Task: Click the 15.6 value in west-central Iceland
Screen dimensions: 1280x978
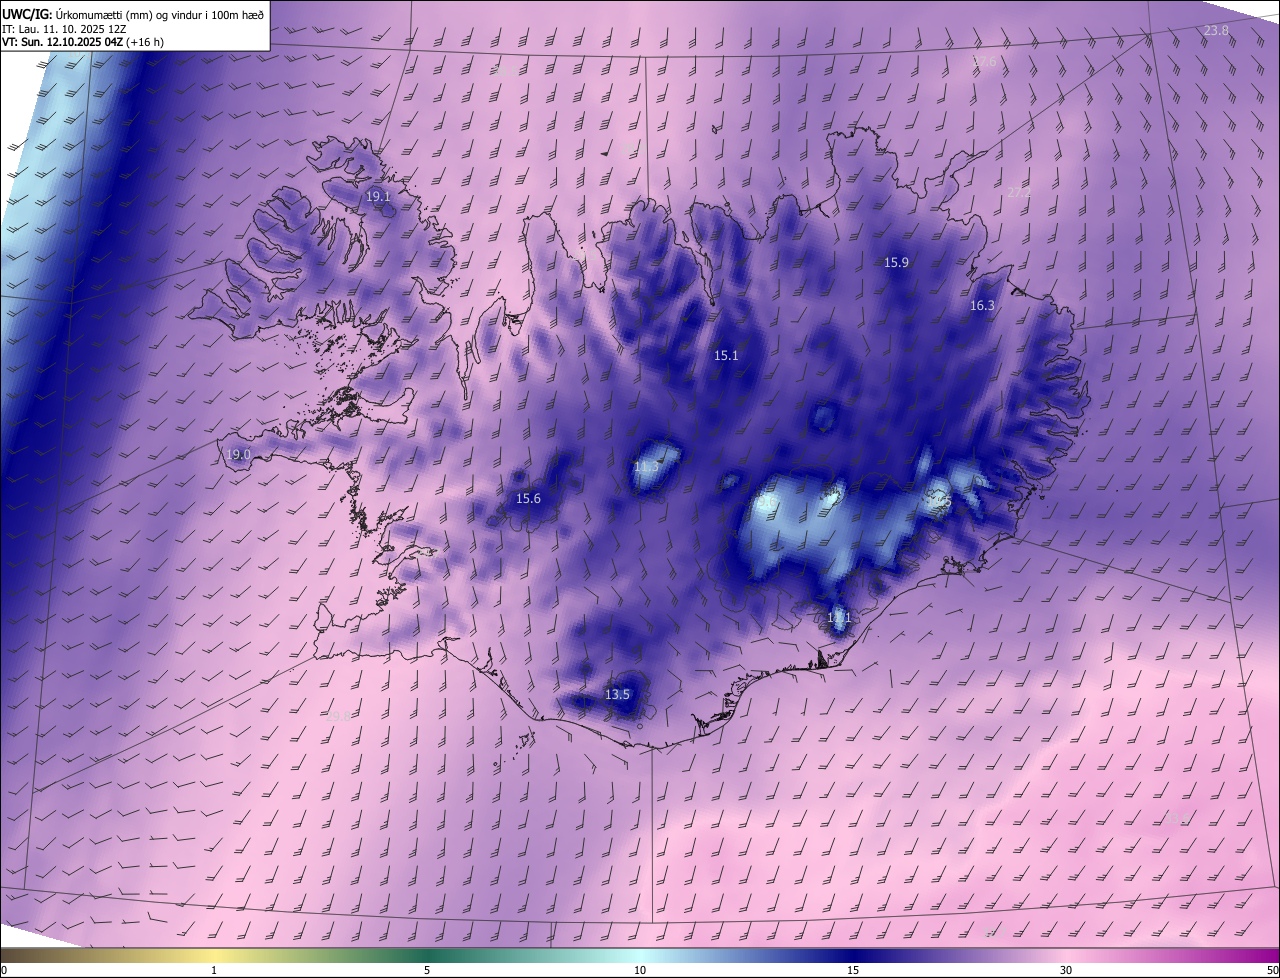Action: coord(528,499)
